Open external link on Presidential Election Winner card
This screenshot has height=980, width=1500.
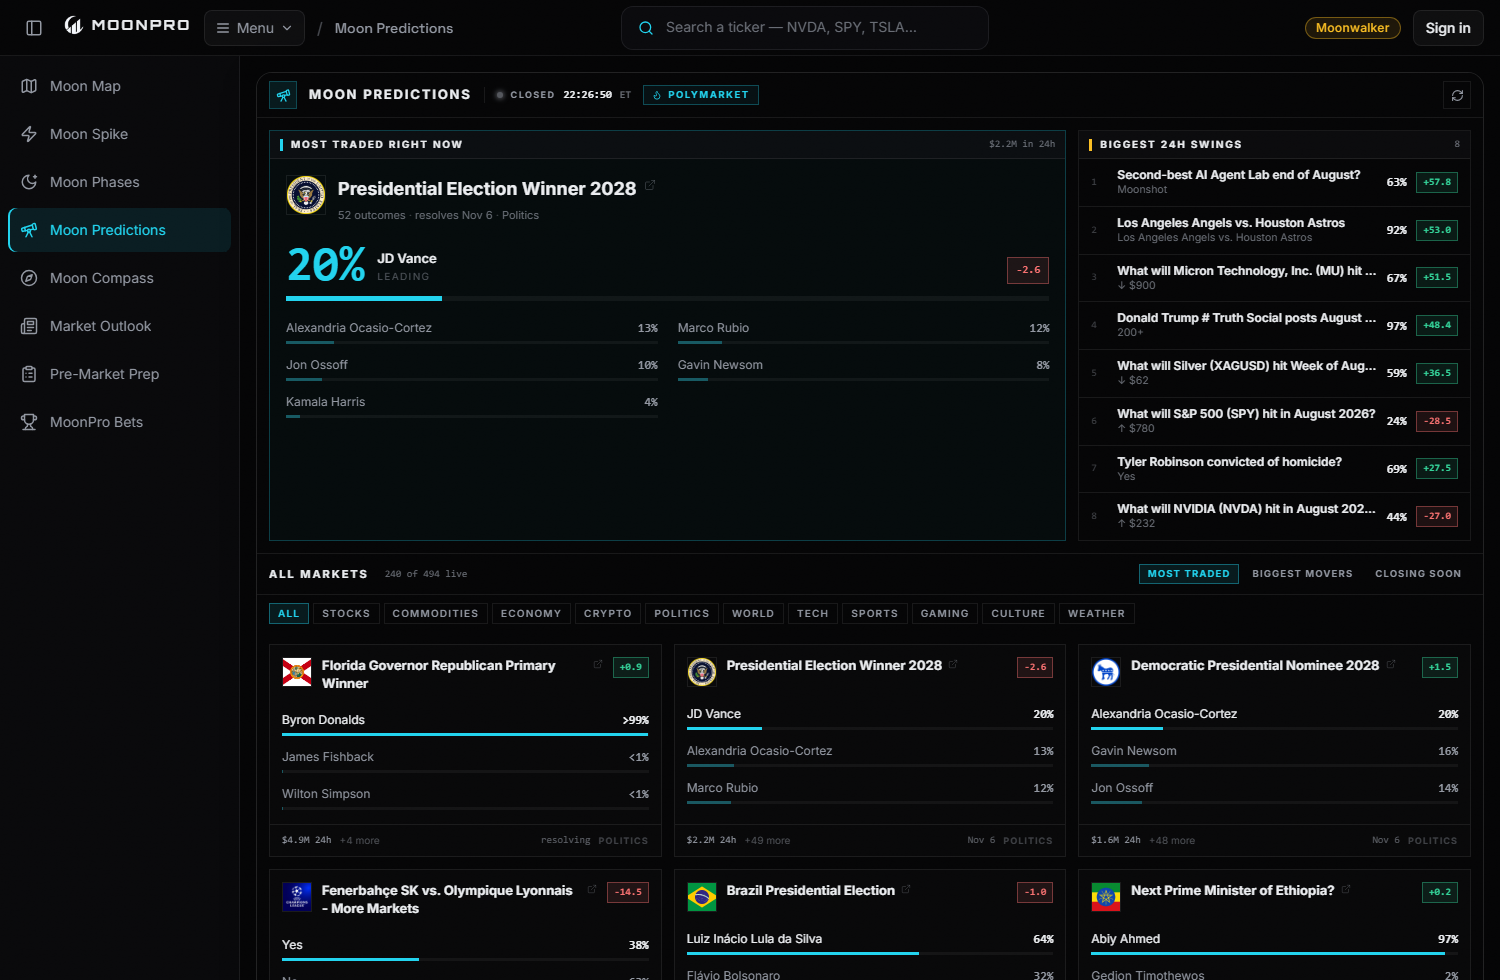954,664
